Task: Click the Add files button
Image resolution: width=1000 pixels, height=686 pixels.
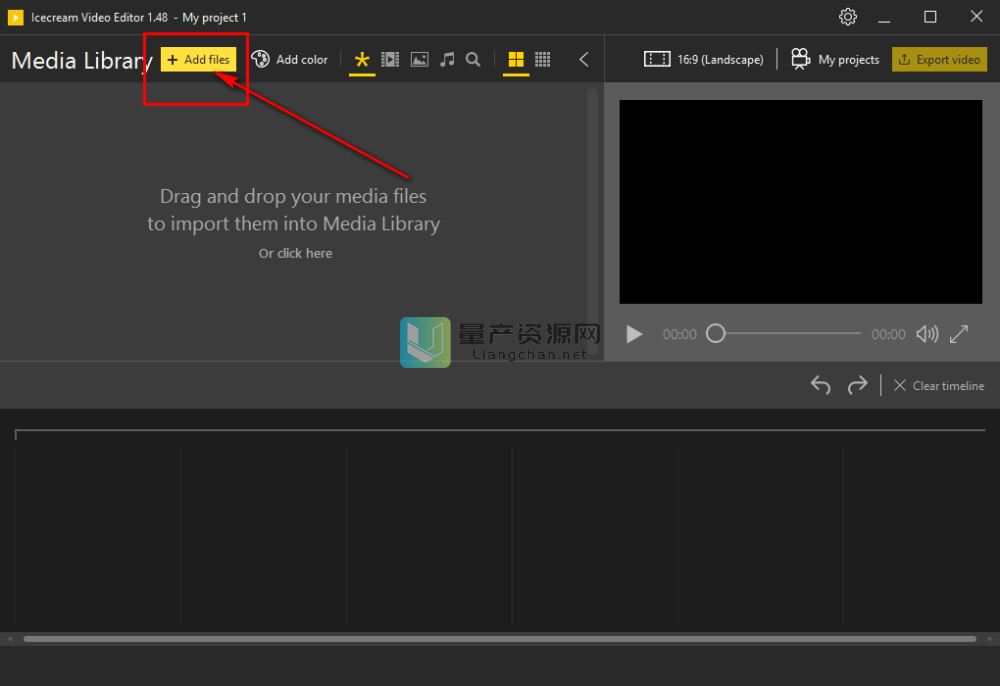Action: [x=198, y=59]
